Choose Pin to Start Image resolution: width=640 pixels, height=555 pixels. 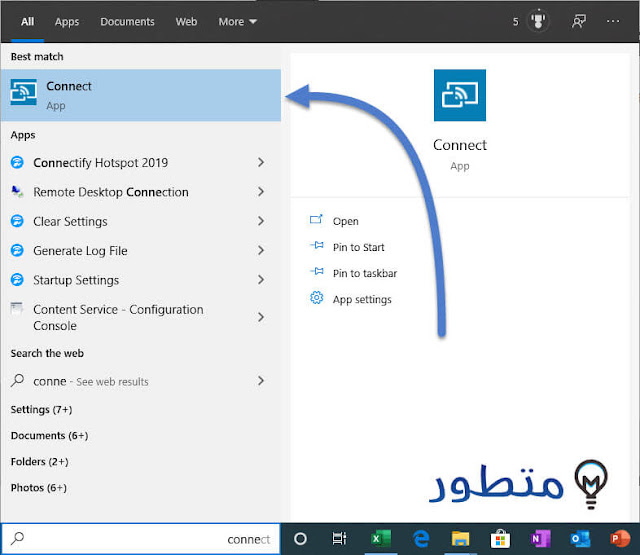(x=358, y=247)
